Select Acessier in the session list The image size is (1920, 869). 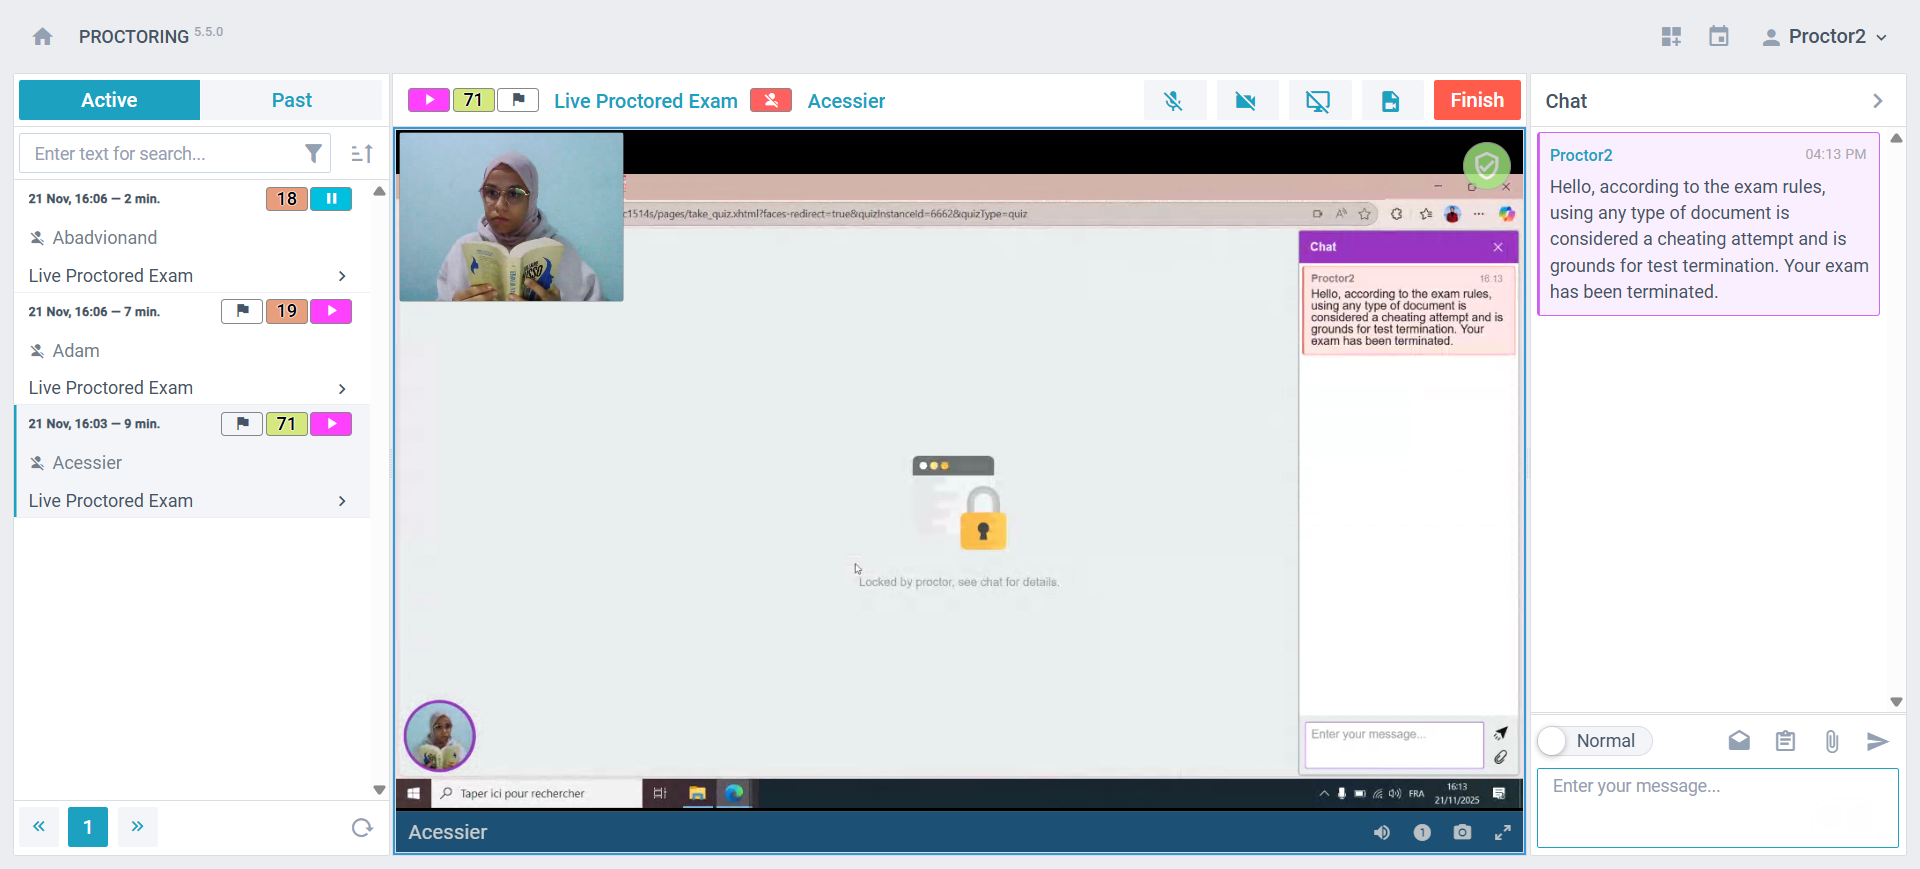point(87,463)
